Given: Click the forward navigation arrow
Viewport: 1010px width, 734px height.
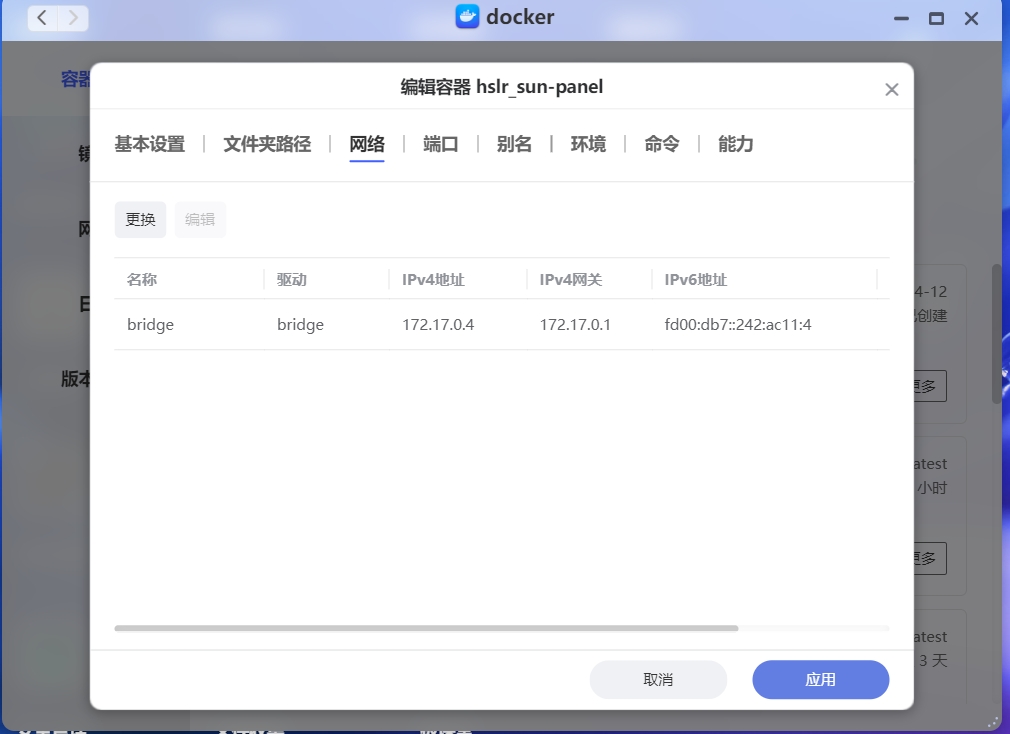Looking at the screenshot, I should pyautogui.click(x=73, y=18).
